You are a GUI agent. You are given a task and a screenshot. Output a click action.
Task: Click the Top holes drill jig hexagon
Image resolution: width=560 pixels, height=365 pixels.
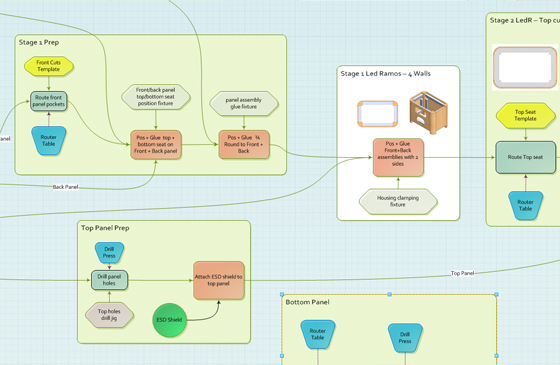109,315
